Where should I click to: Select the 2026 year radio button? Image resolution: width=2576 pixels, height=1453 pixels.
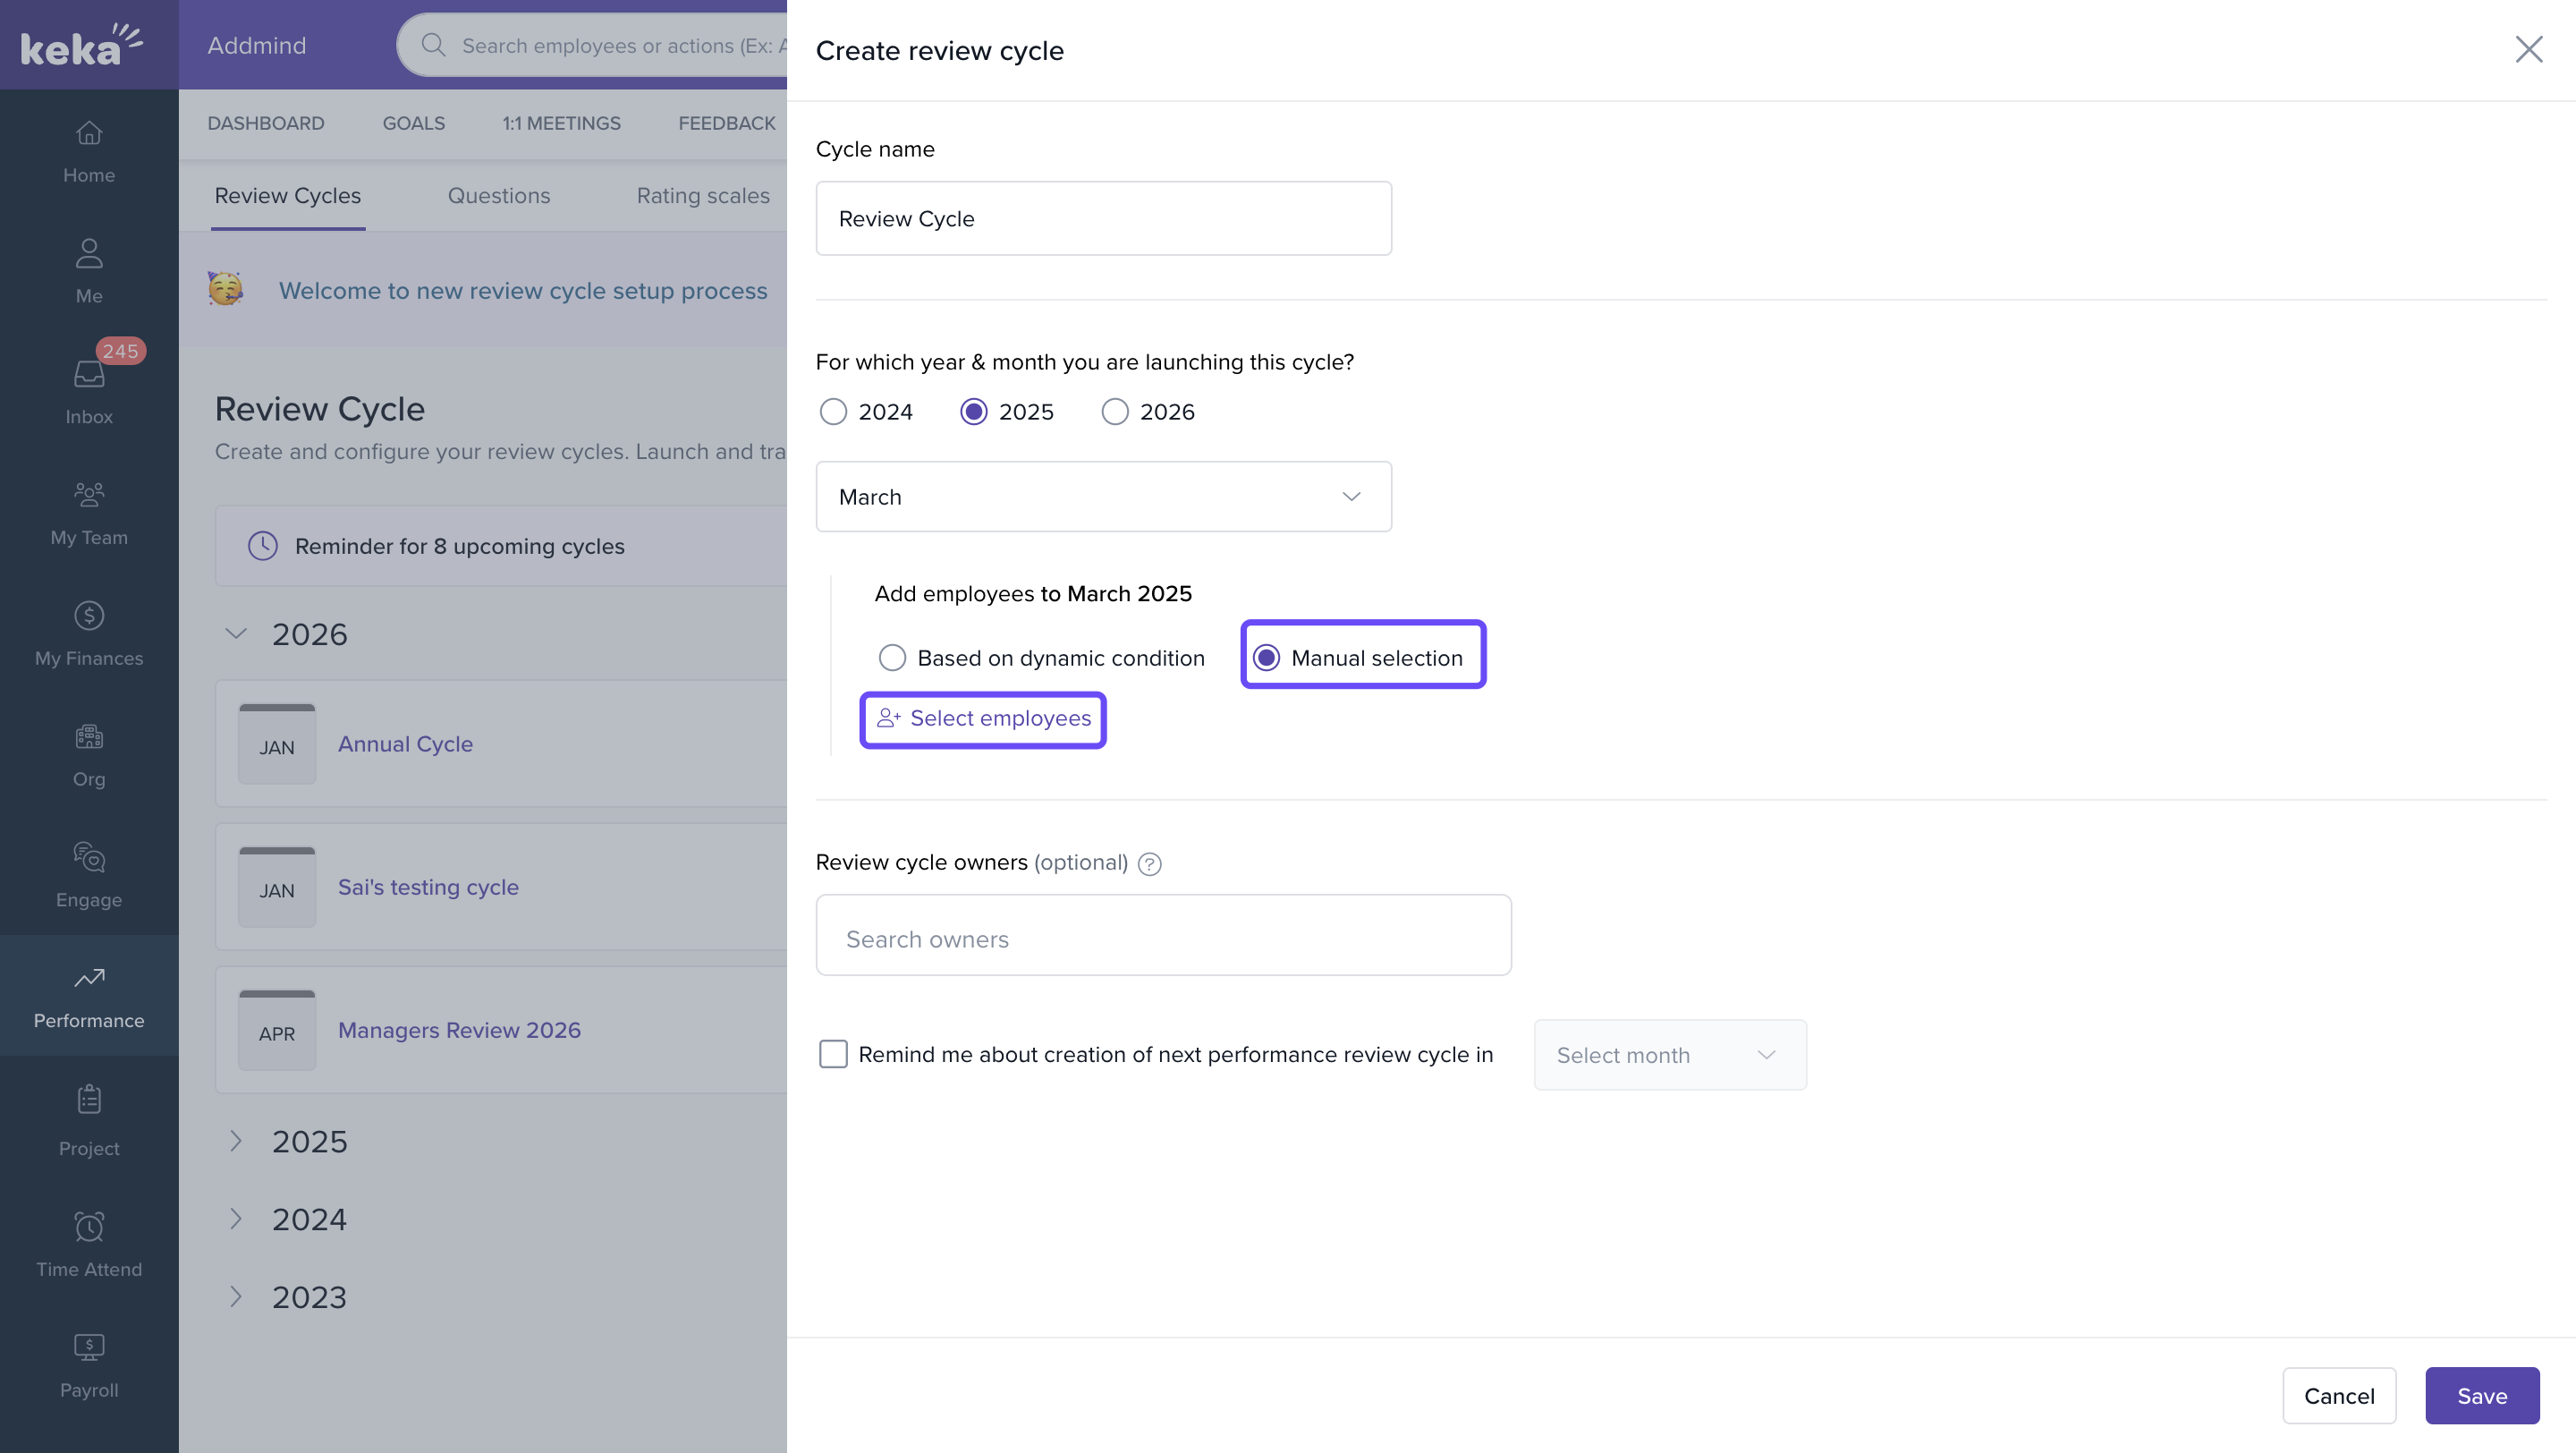pyautogui.click(x=1115, y=412)
